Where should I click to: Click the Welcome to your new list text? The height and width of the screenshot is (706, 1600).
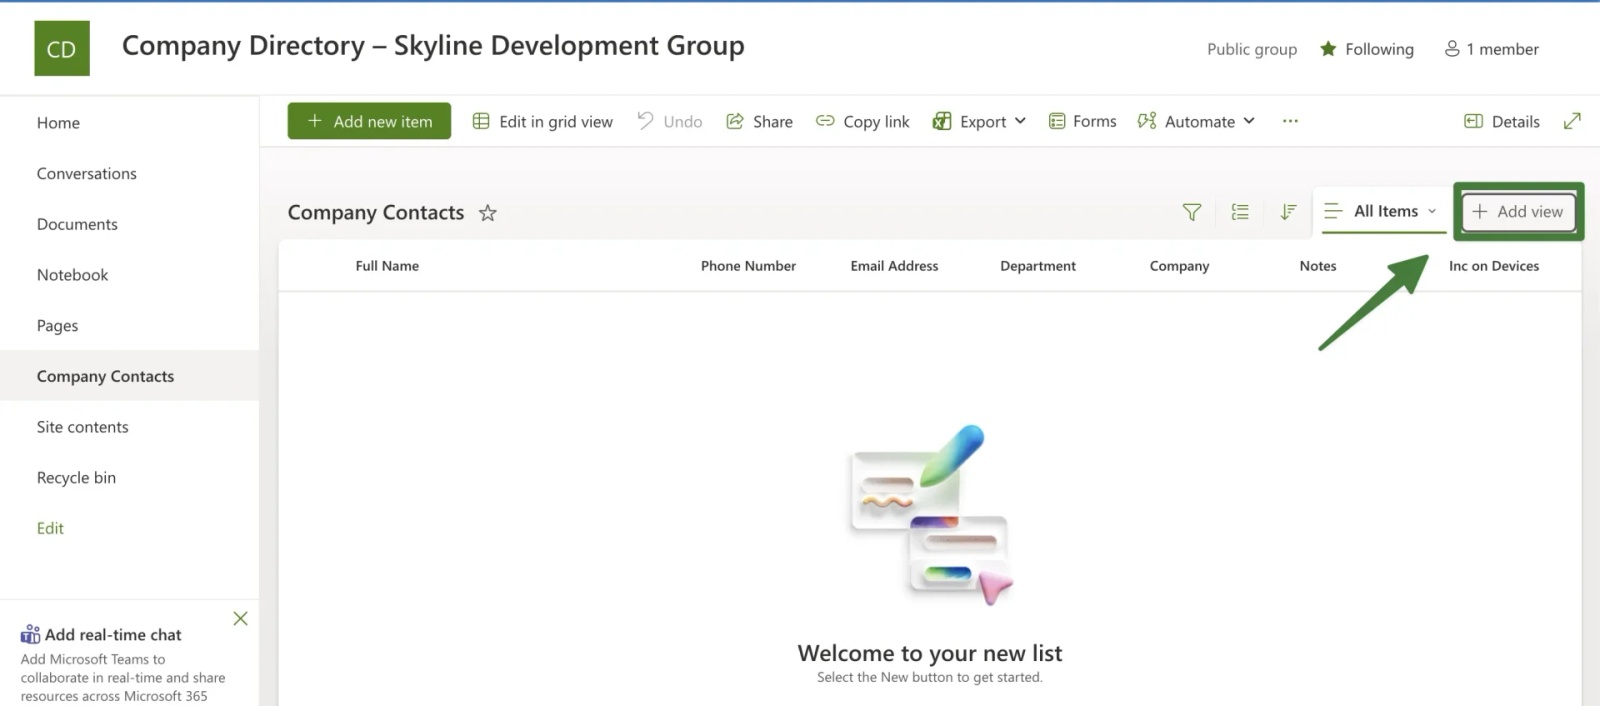tap(929, 653)
